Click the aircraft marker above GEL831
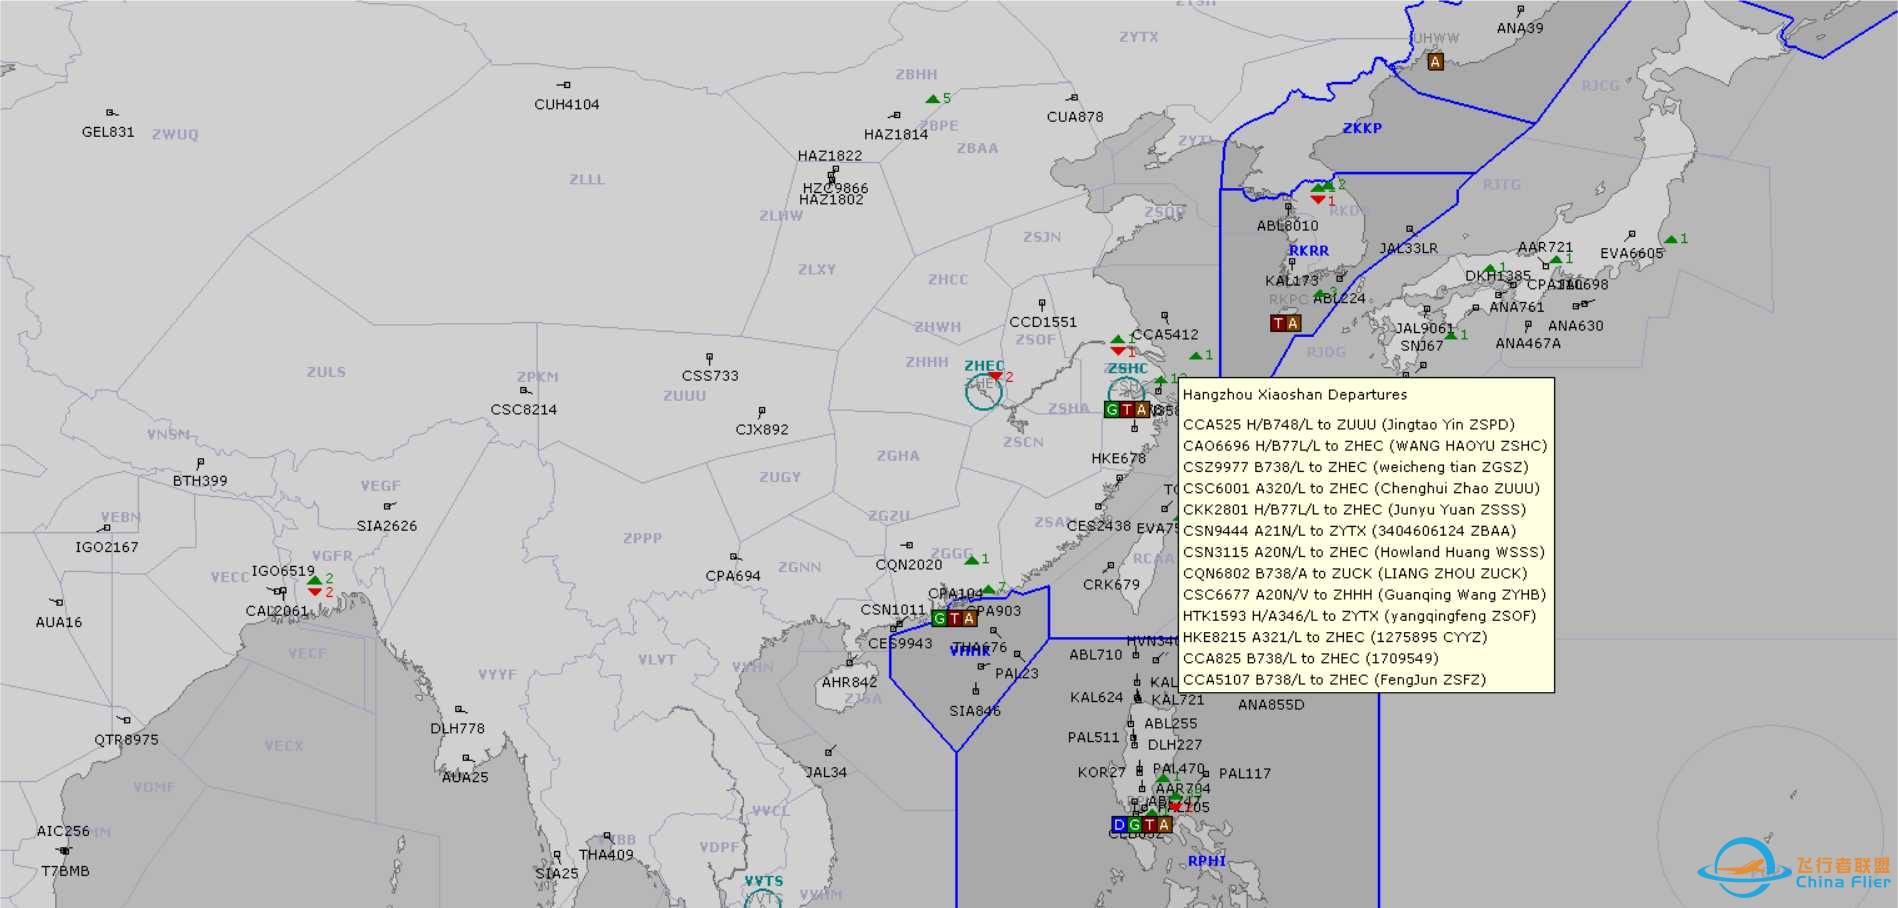1898x908 pixels. [111, 113]
